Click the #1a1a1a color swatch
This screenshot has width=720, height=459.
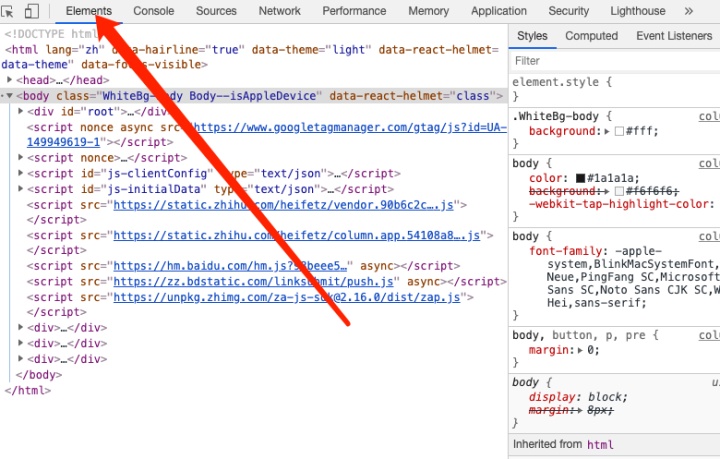[x=580, y=178]
